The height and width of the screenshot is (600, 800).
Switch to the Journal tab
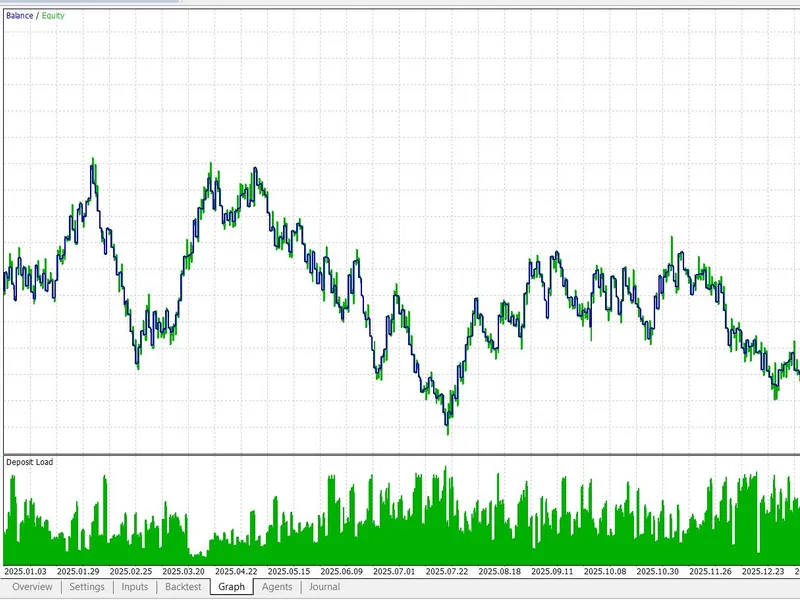[324, 587]
